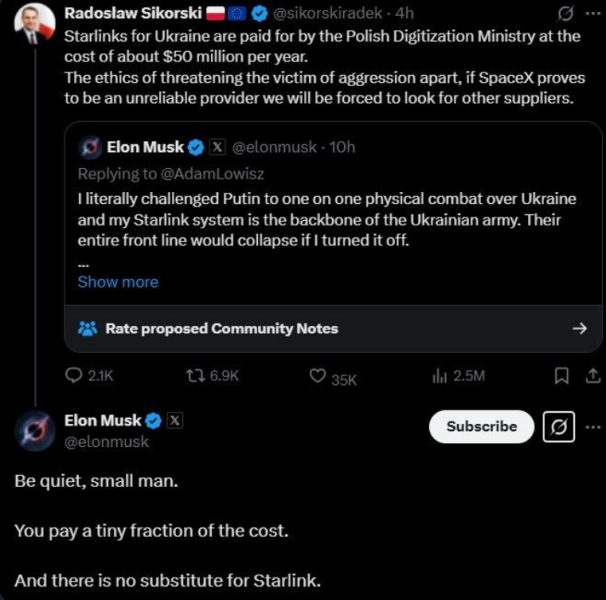This screenshot has height=600, width=606.
Task: Open more options on Sikorski's tweet
Action: 592,14
